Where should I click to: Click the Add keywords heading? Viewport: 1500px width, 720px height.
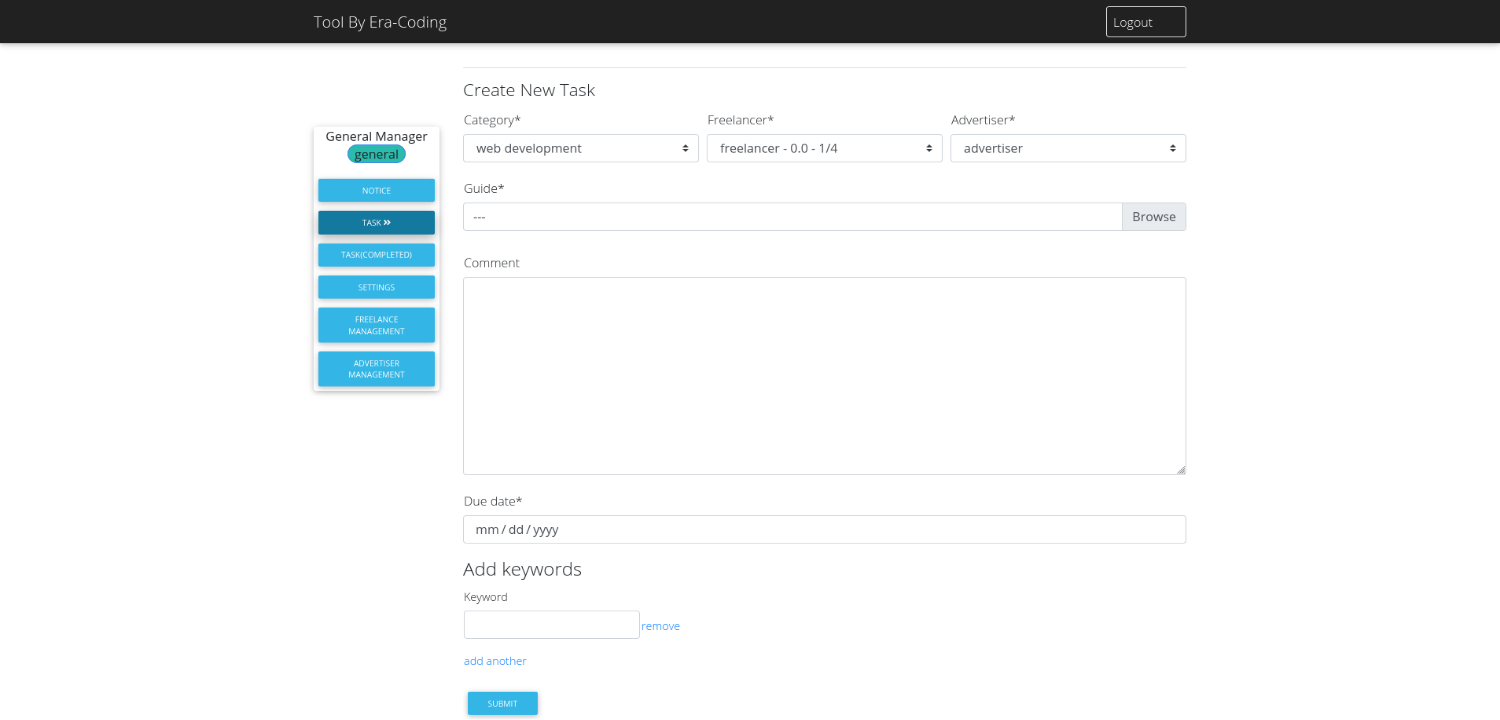(522, 569)
